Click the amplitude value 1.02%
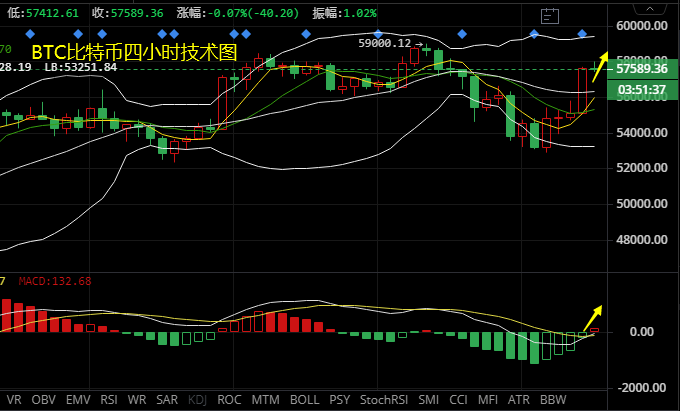This screenshot has height=411, width=680. point(360,13)
